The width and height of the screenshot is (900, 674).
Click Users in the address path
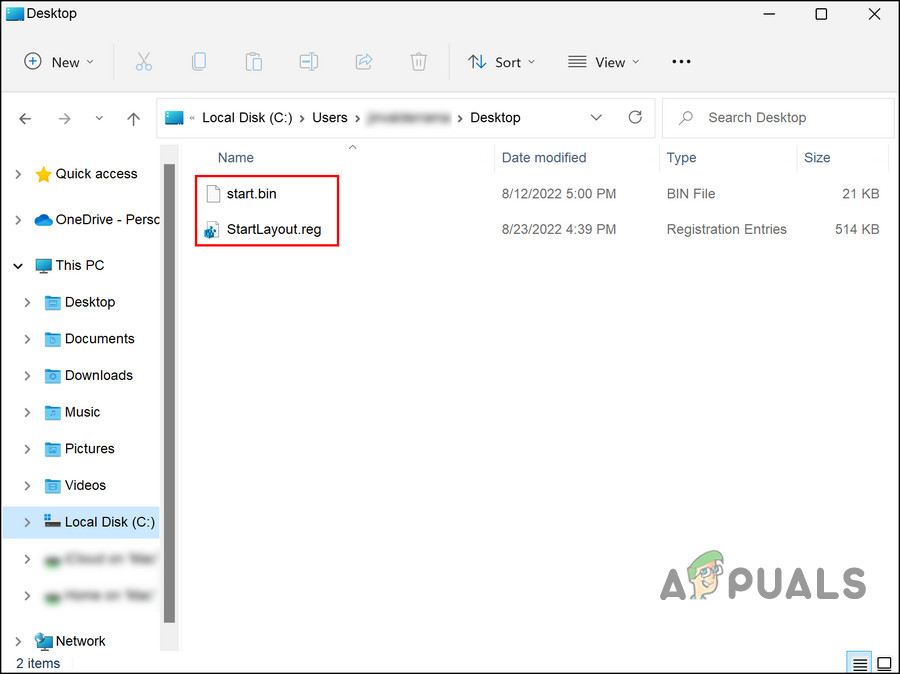(x=329, y=118)
